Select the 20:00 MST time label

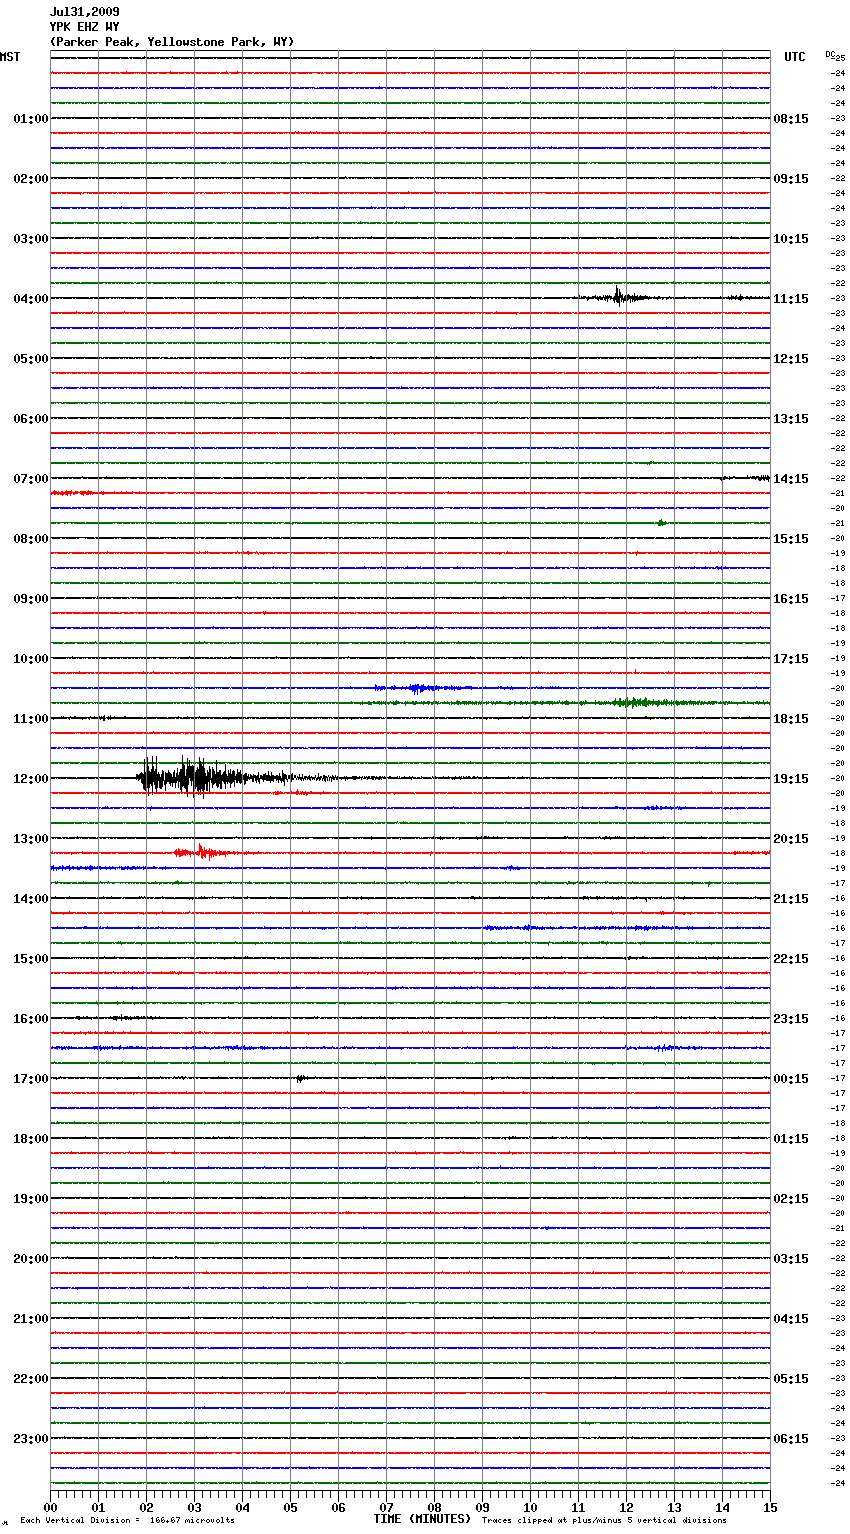click(30, 1259)
